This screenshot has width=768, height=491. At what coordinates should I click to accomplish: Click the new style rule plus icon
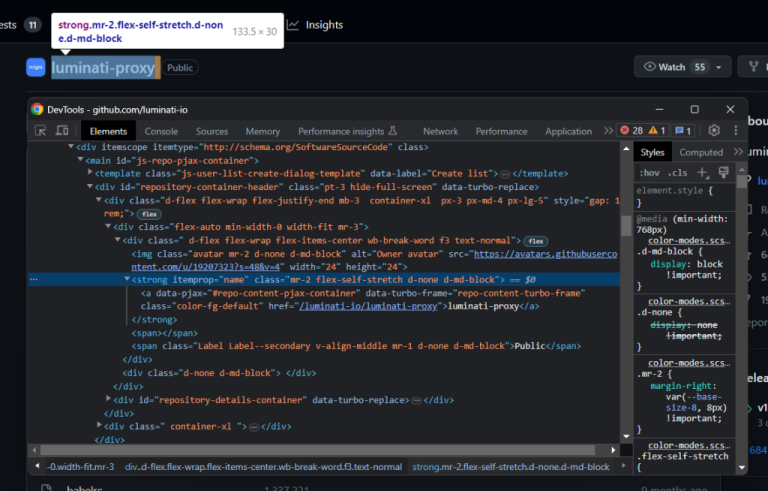coord(704,172)
